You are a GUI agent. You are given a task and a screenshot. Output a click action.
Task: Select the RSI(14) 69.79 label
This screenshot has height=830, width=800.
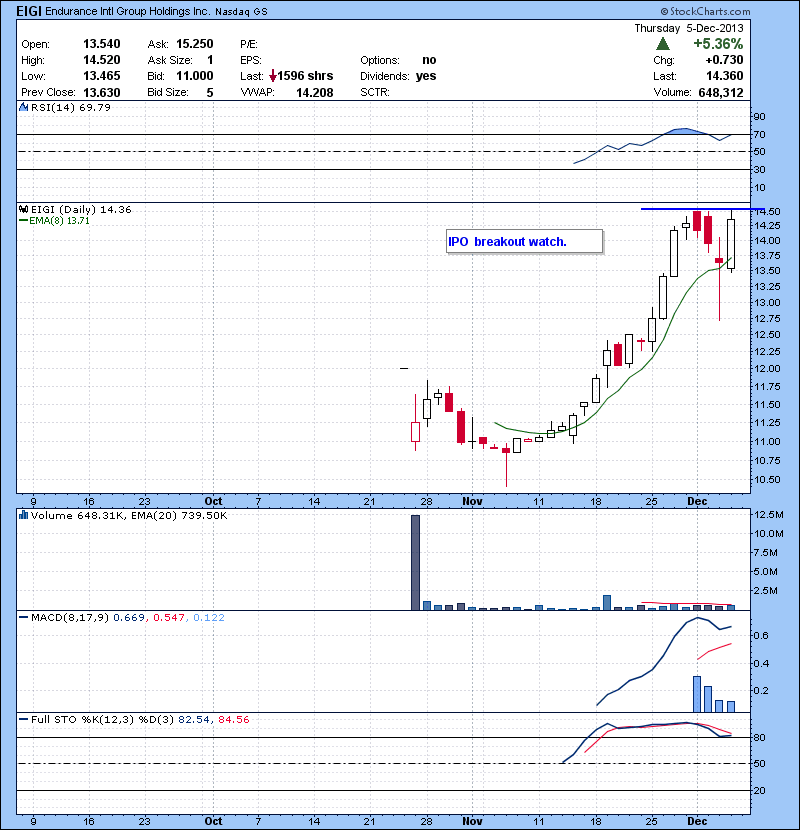click(71, 107)
